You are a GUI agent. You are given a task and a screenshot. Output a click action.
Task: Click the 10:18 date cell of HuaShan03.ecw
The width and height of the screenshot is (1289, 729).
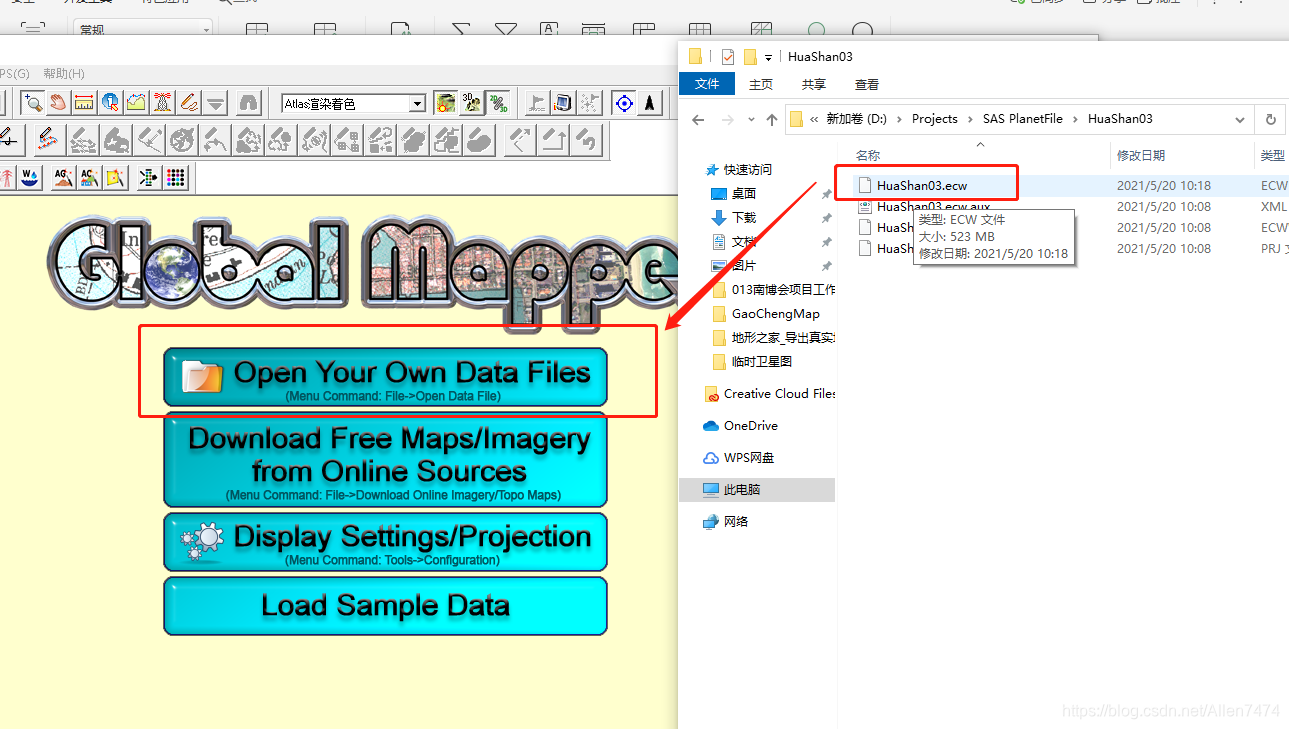pyautogui.click(x=1164, y=185)
